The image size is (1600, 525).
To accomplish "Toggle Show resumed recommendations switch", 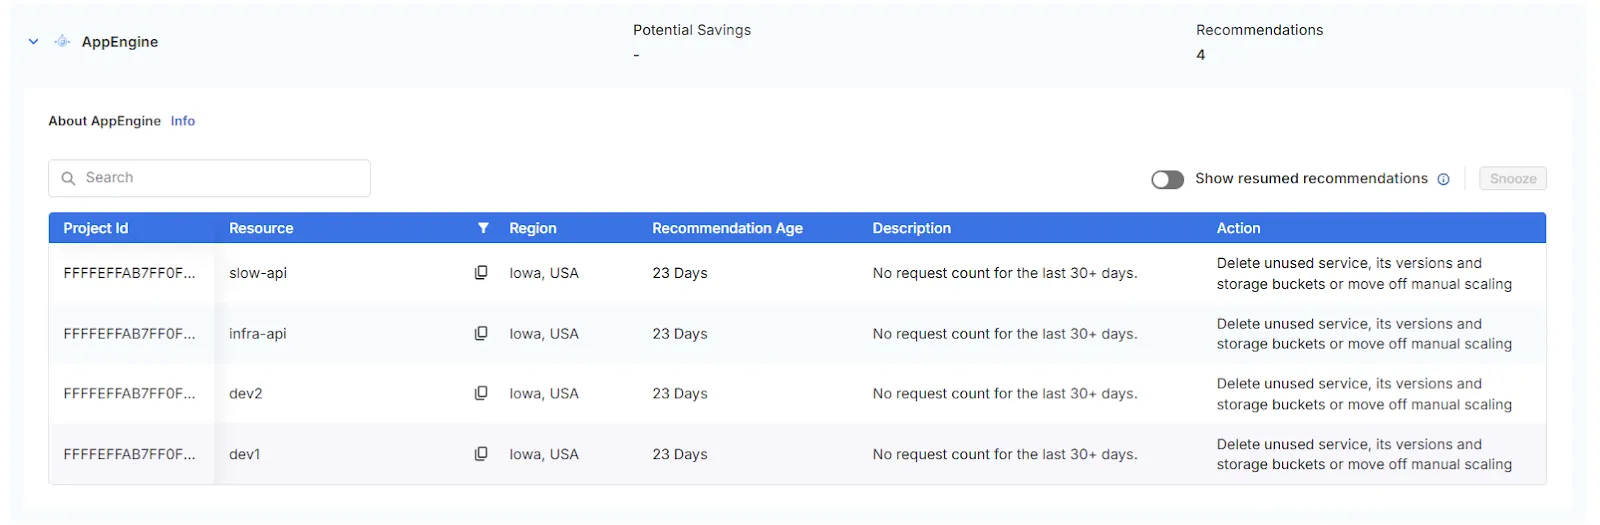I will (x=1167, y=179).
